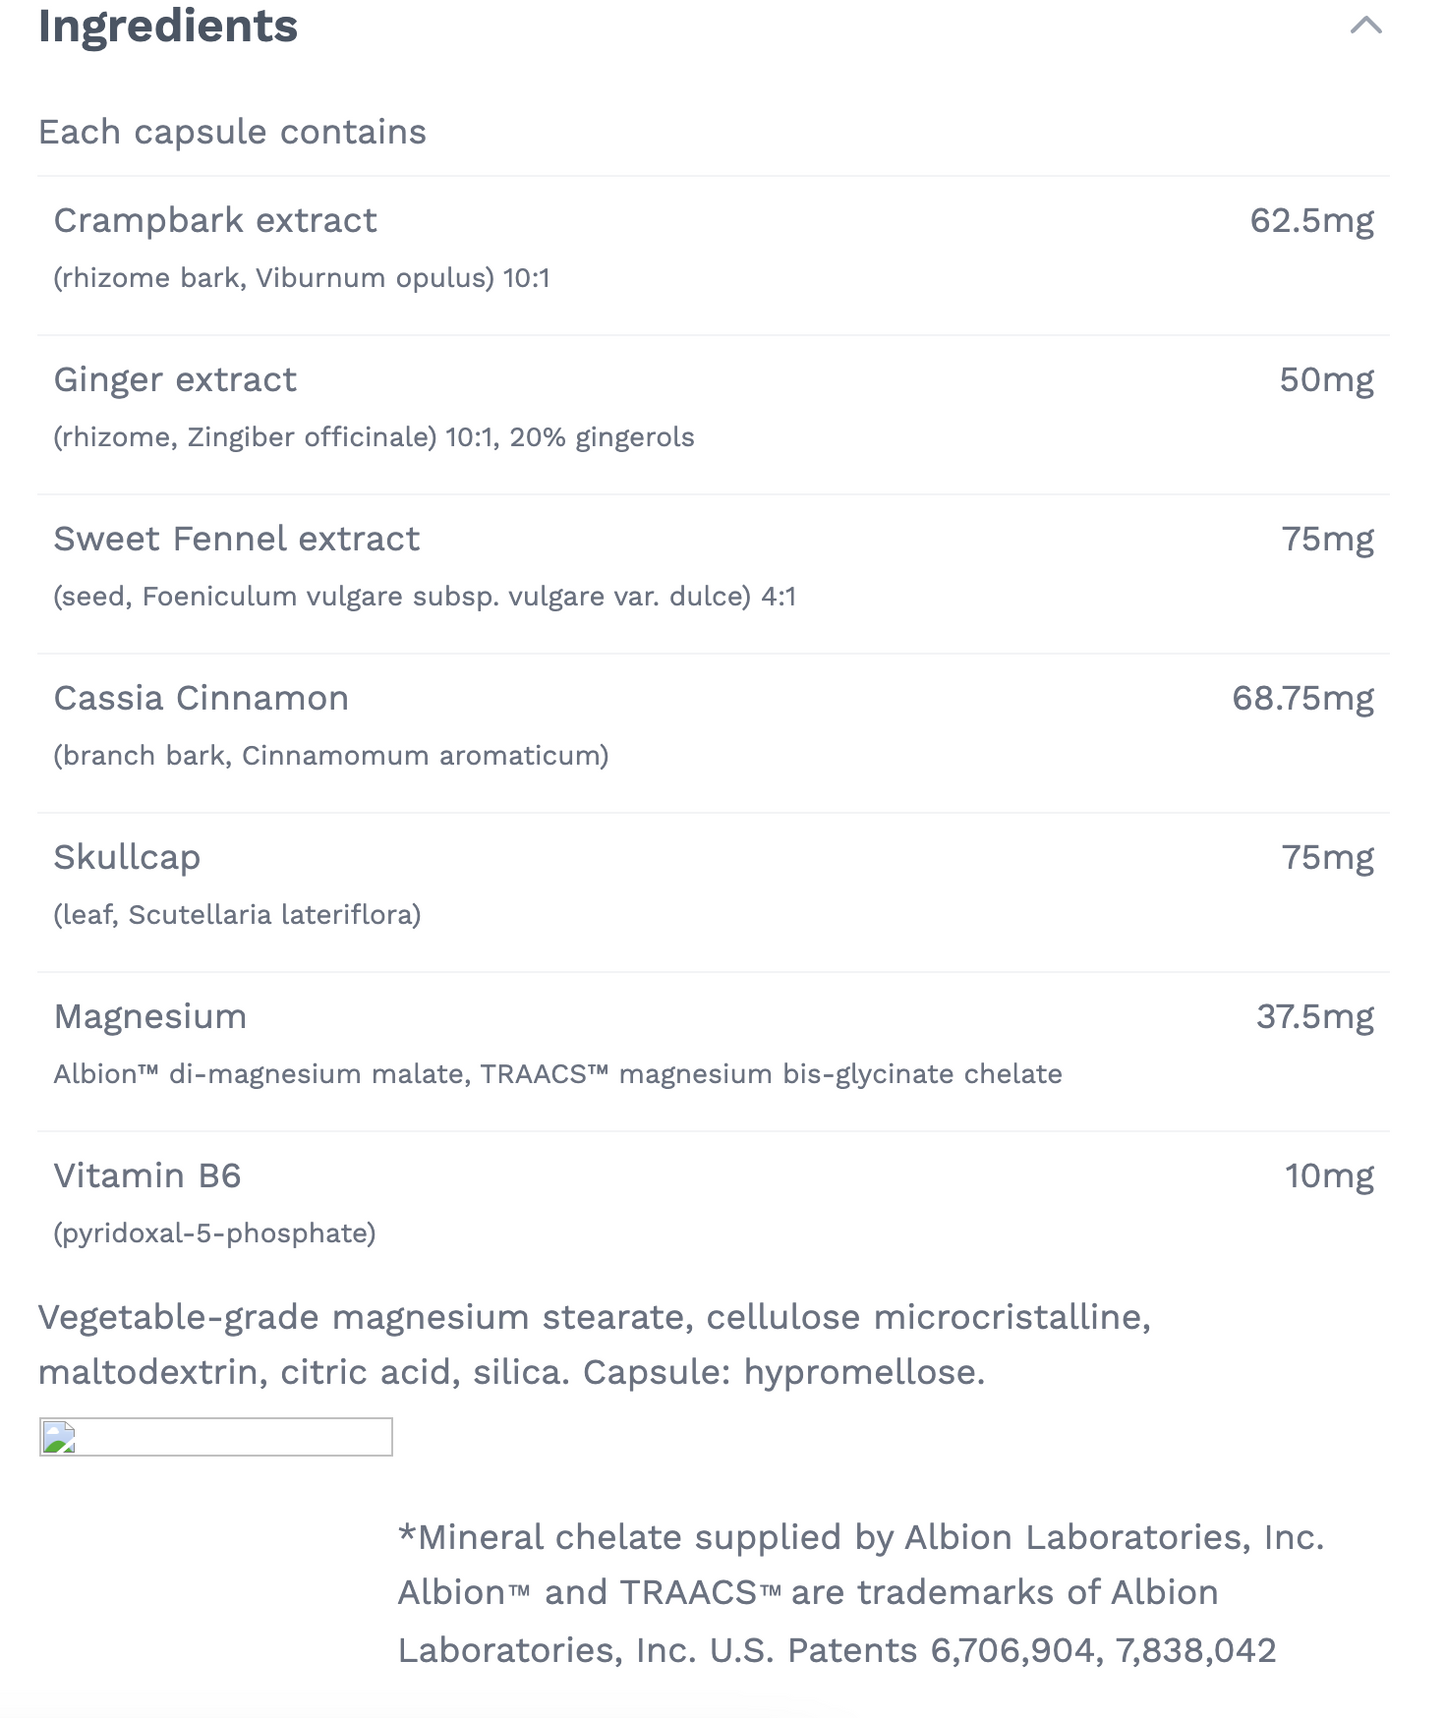1445x1718 pixels.
Task: Select the Ingredients heading
Action: coord(166,27)
